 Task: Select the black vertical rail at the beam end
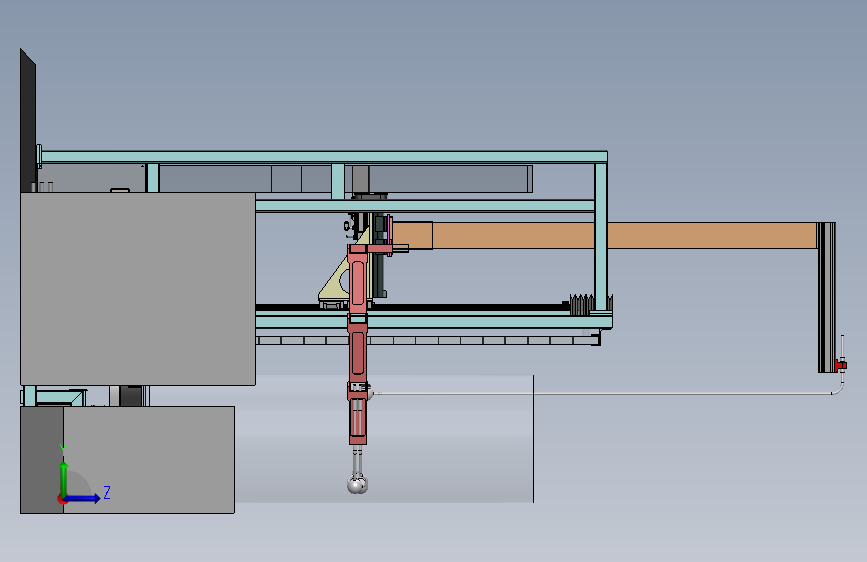(x=827, y=297)
